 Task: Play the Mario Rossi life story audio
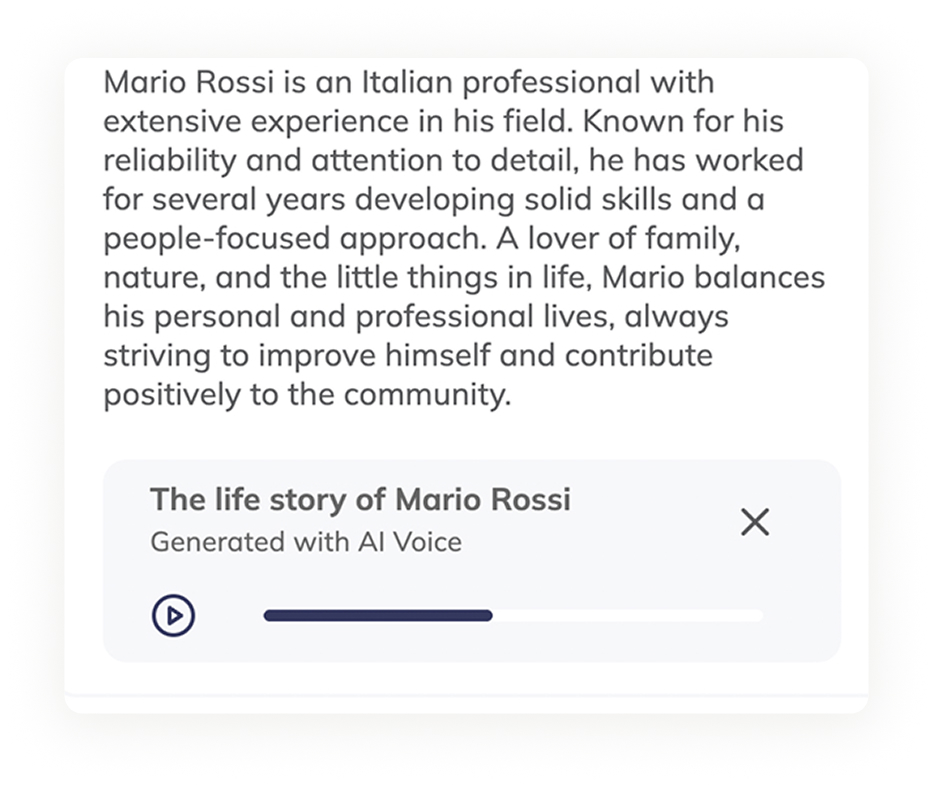tap(173, 615)
